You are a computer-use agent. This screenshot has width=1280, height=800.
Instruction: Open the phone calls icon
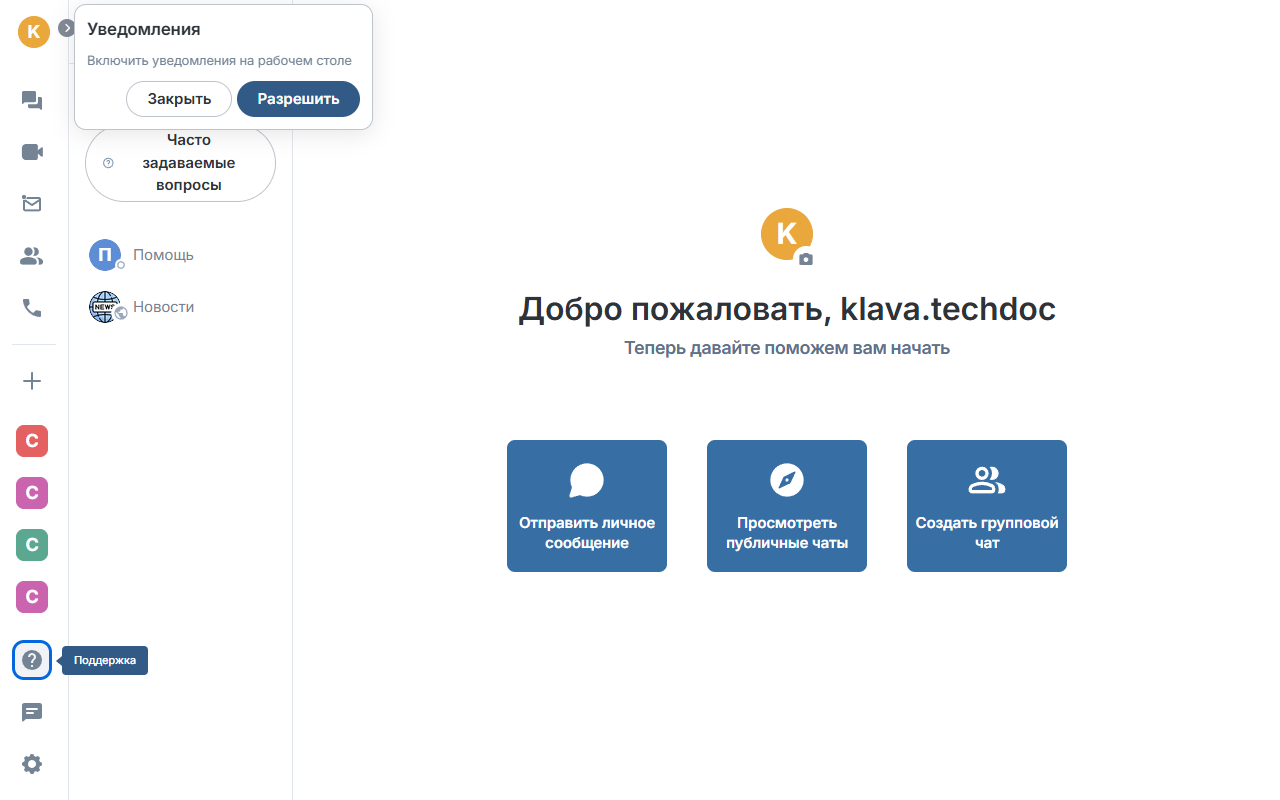(x=32, y=308)
